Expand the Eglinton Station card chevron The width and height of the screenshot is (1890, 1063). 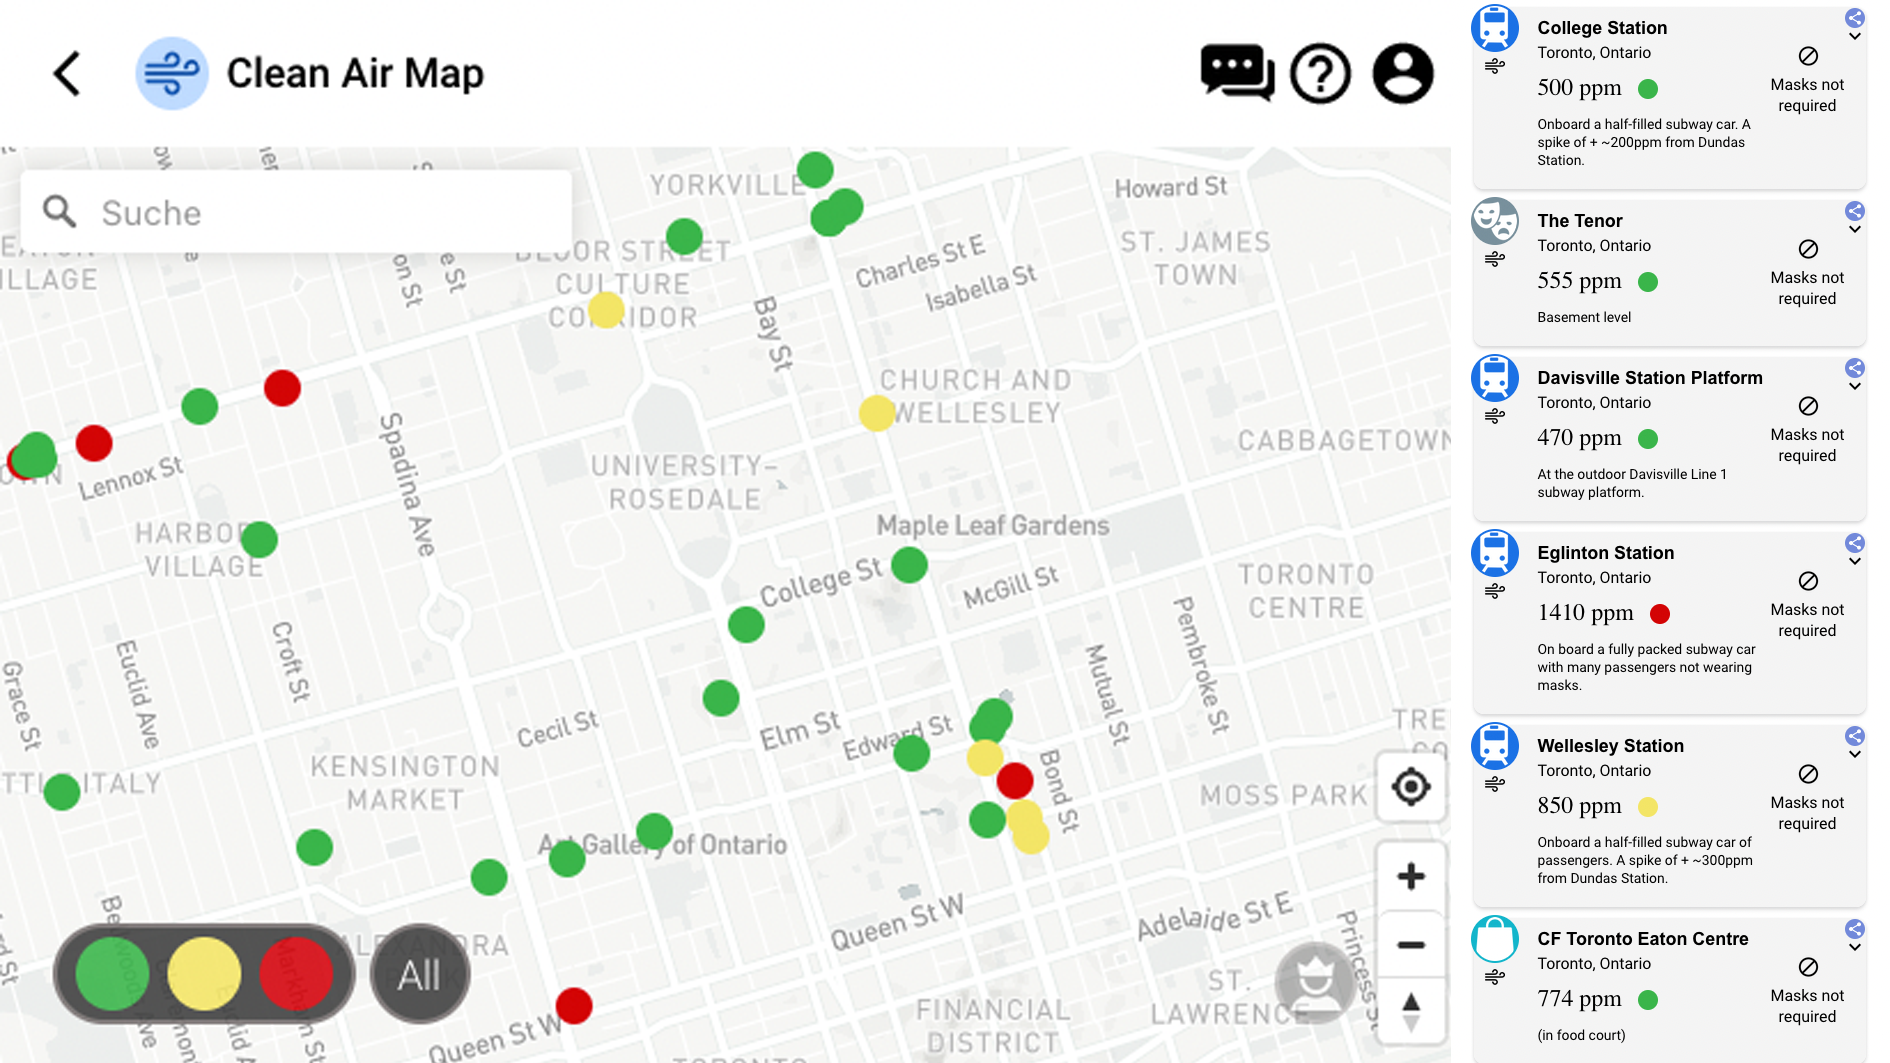pyautogui.click(x=1854, y=562)
